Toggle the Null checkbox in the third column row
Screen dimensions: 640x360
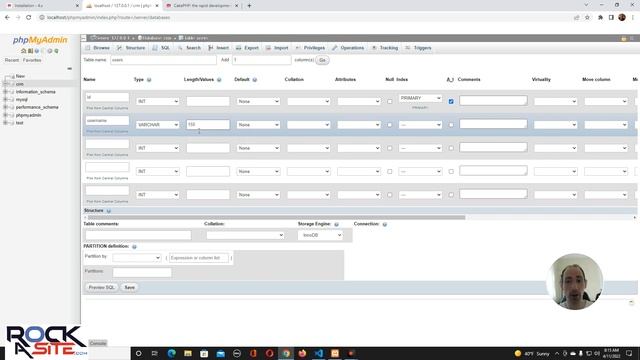pyautogui.click(x=389, y=148)
